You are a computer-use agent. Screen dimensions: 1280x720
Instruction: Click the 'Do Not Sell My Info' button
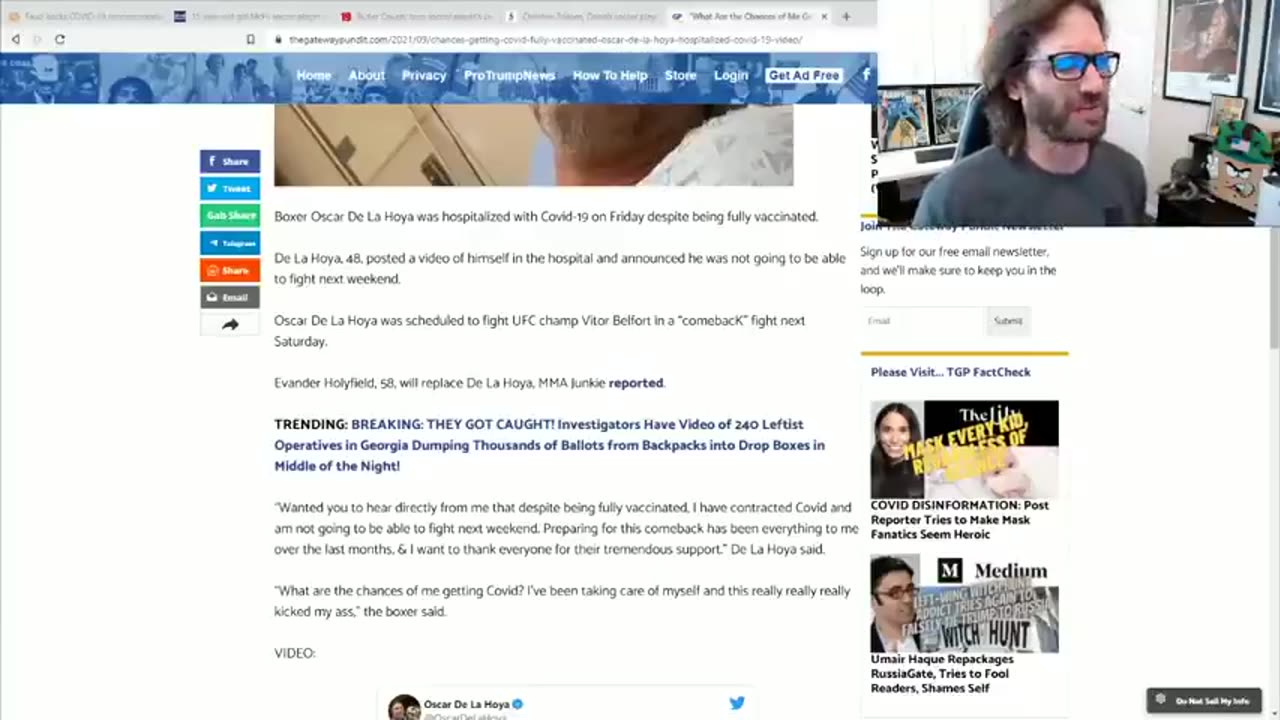pos(1204,701)
